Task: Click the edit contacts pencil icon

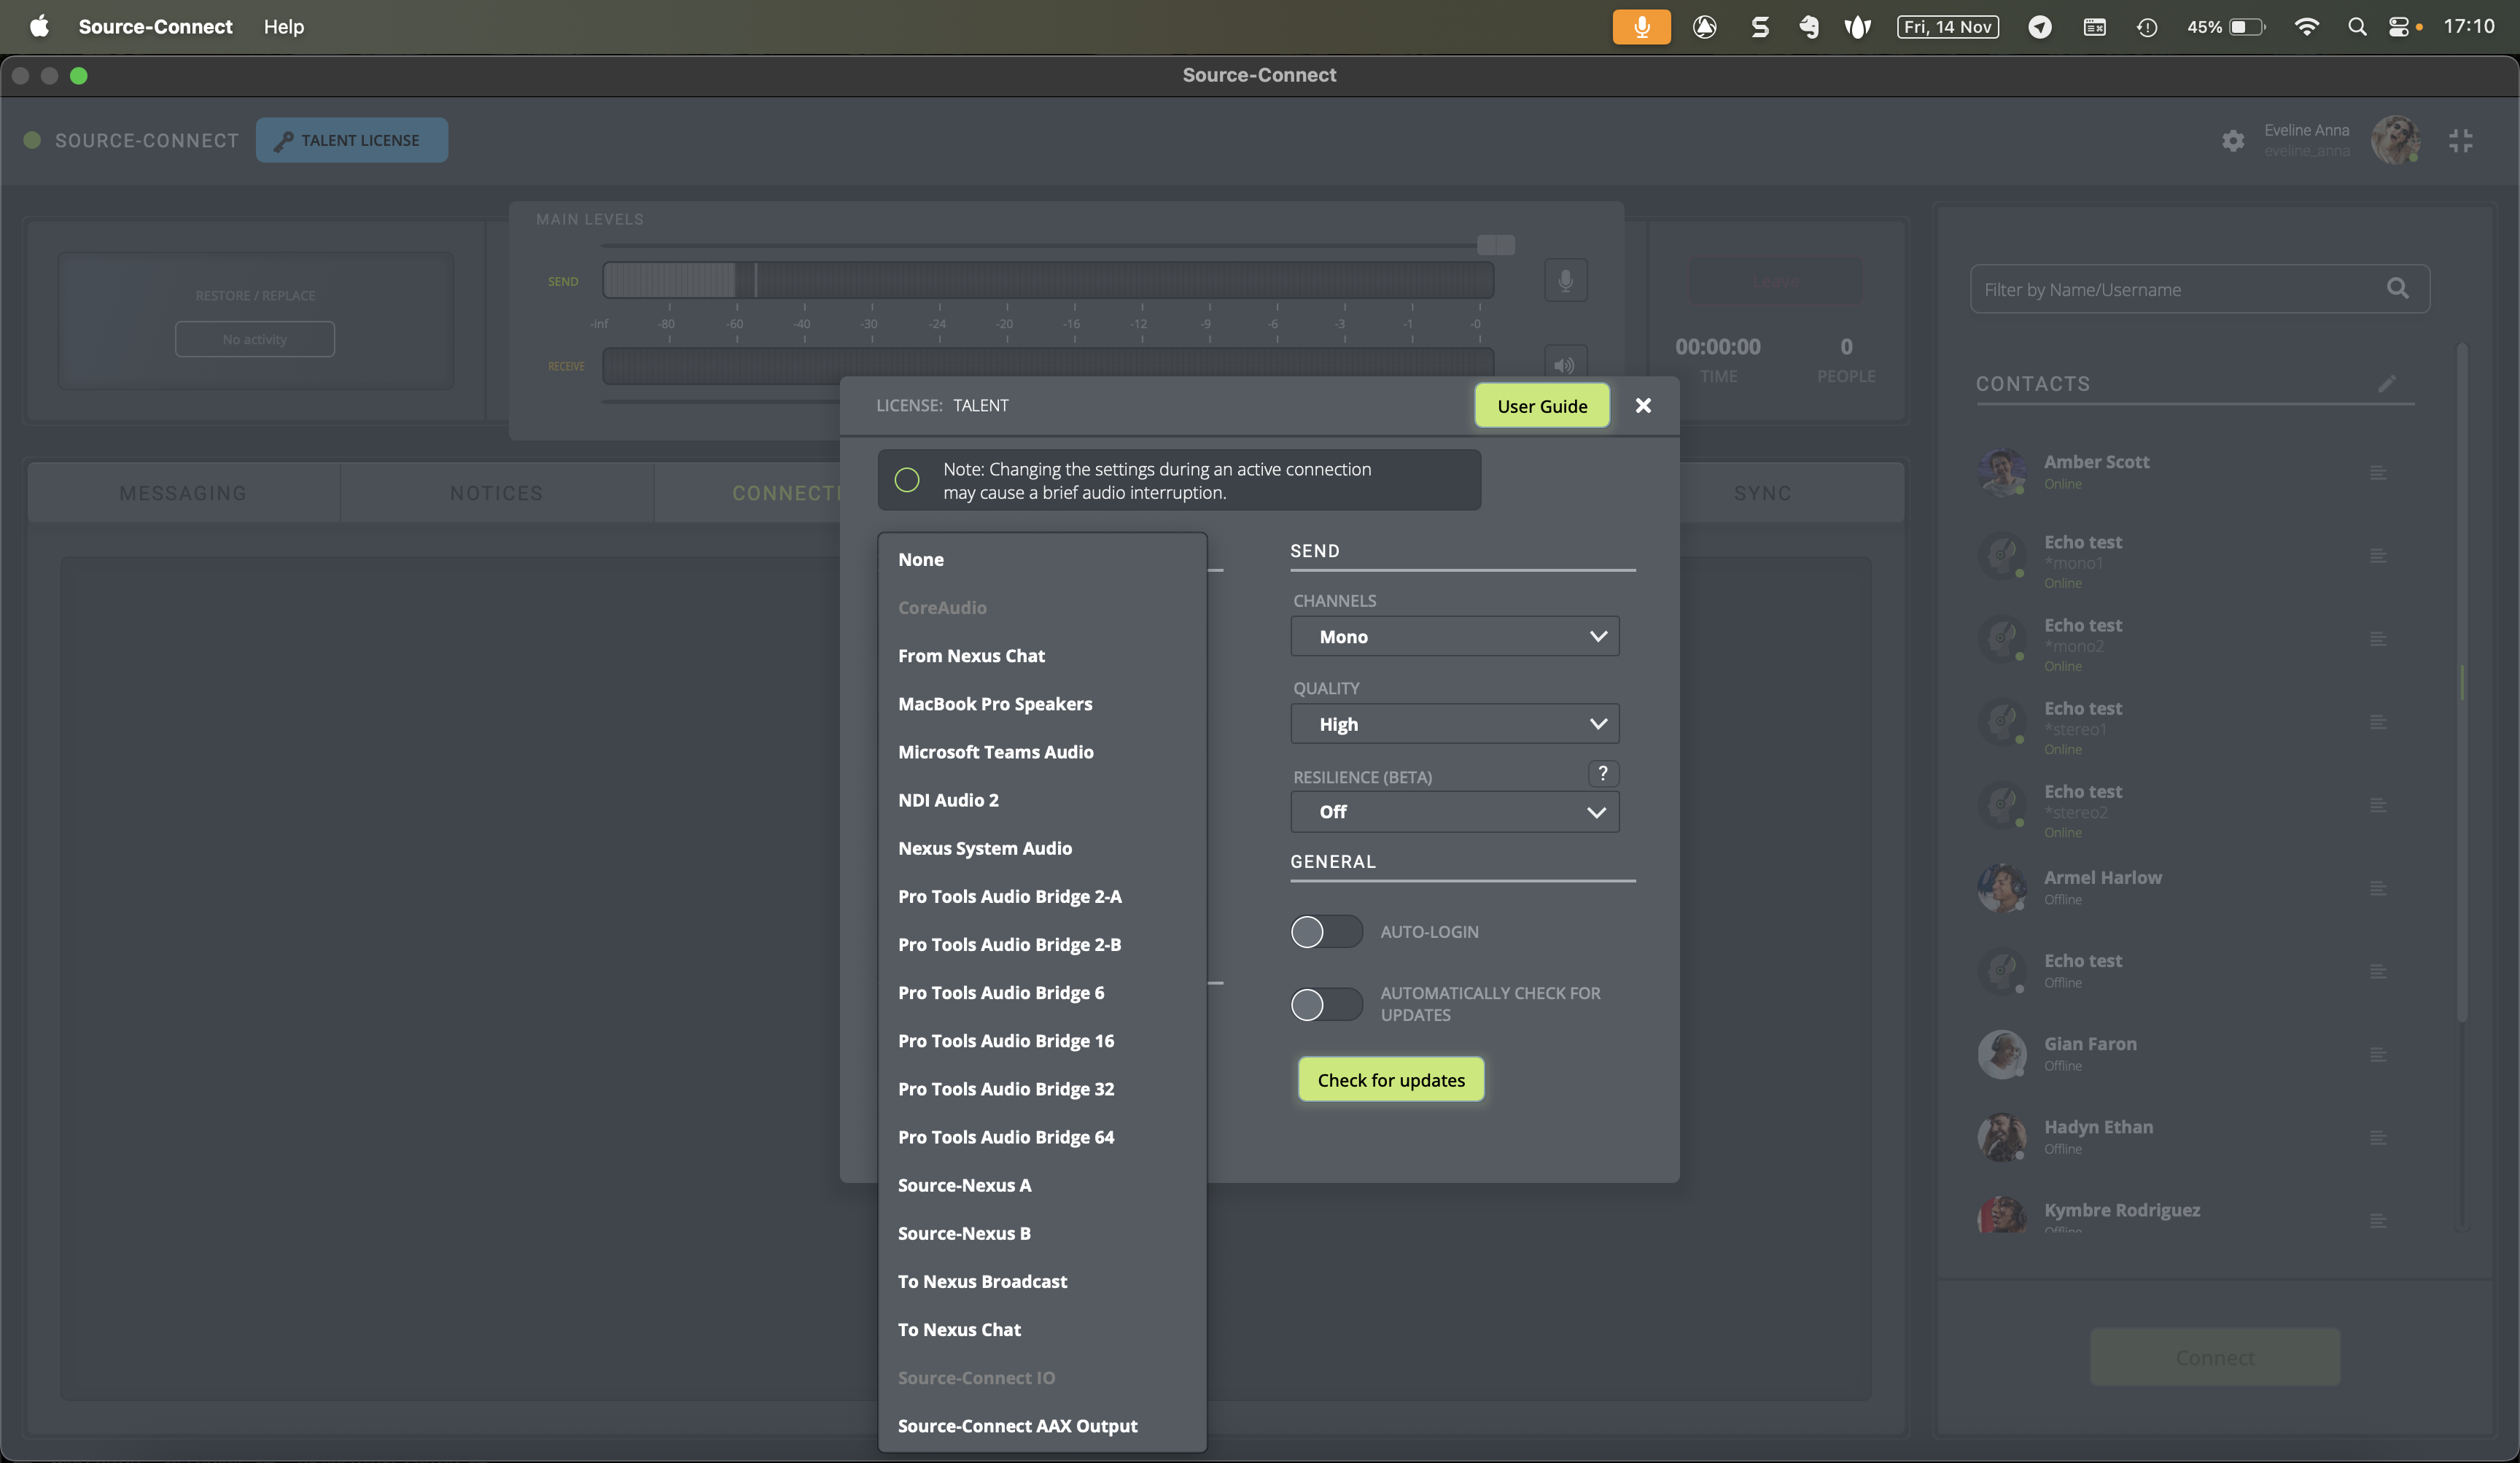Action: tap(2387, 384)
